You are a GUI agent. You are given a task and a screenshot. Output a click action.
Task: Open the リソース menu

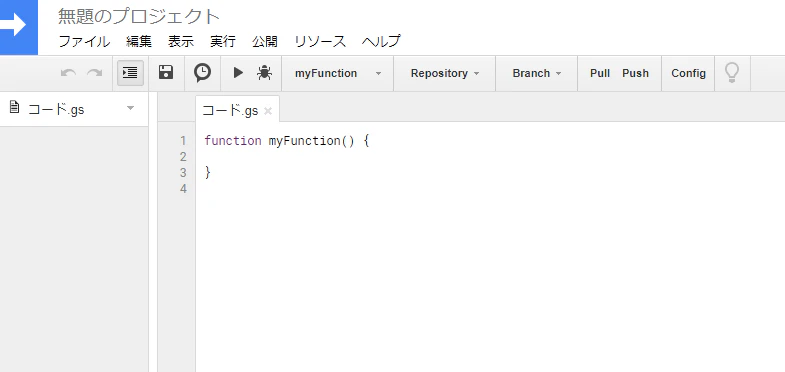point(320,42)
